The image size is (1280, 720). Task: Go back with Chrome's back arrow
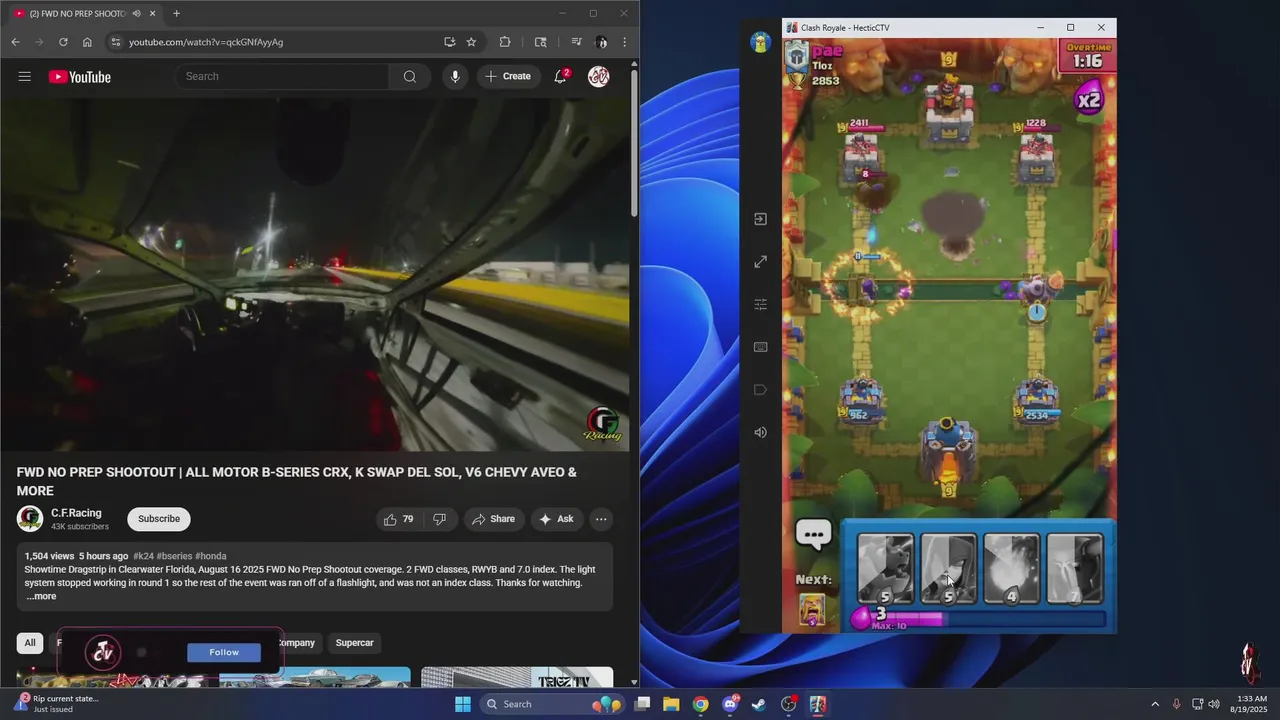15,42
